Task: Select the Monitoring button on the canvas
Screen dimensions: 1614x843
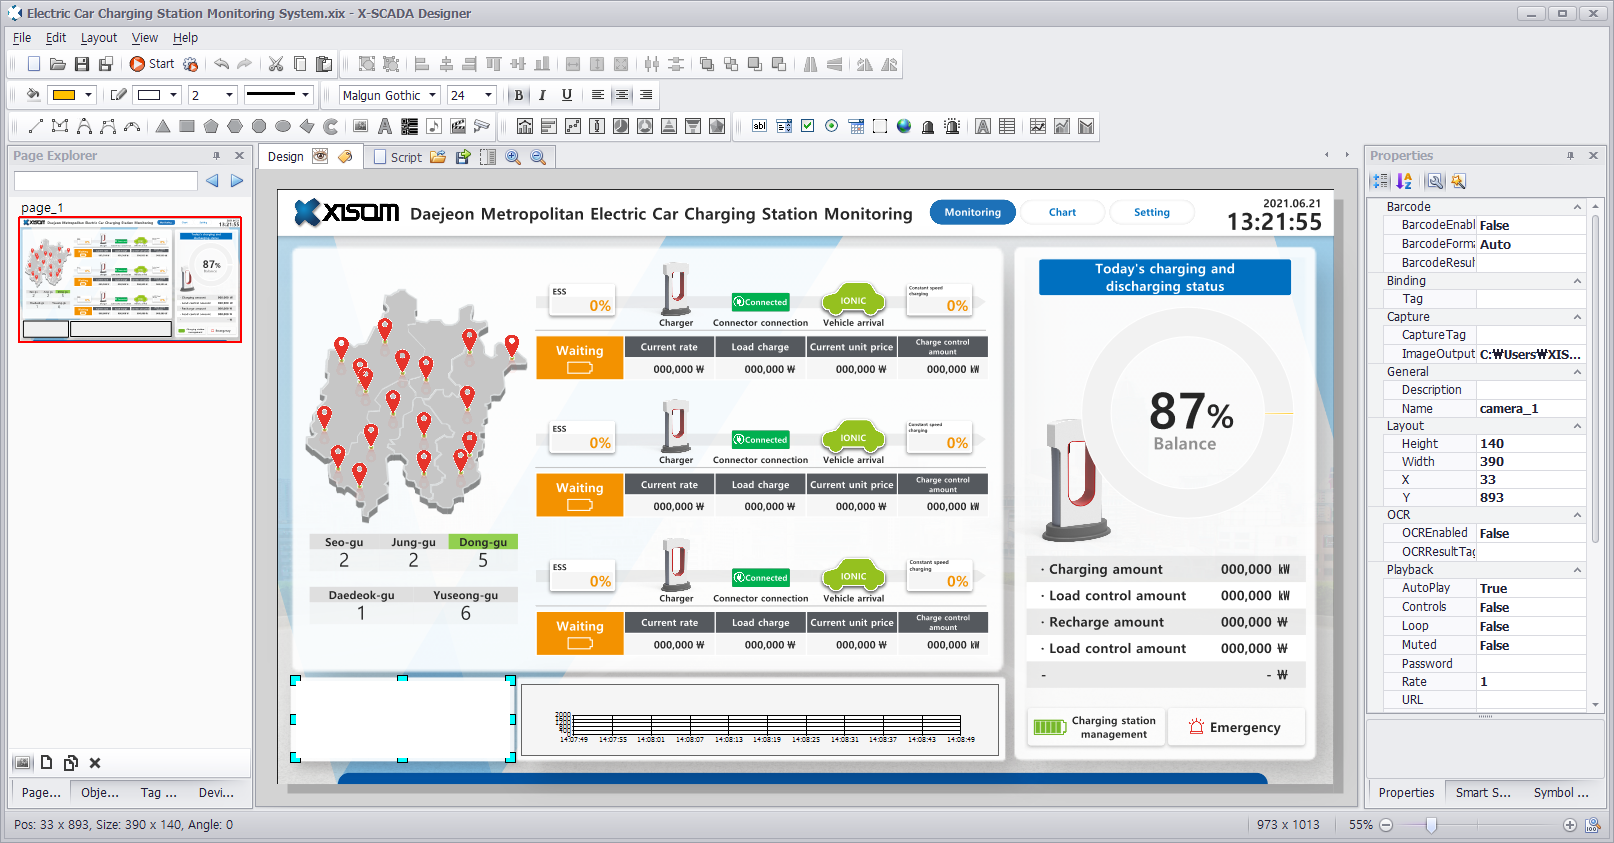Action: pyautogui.click(x=972, y=212)
